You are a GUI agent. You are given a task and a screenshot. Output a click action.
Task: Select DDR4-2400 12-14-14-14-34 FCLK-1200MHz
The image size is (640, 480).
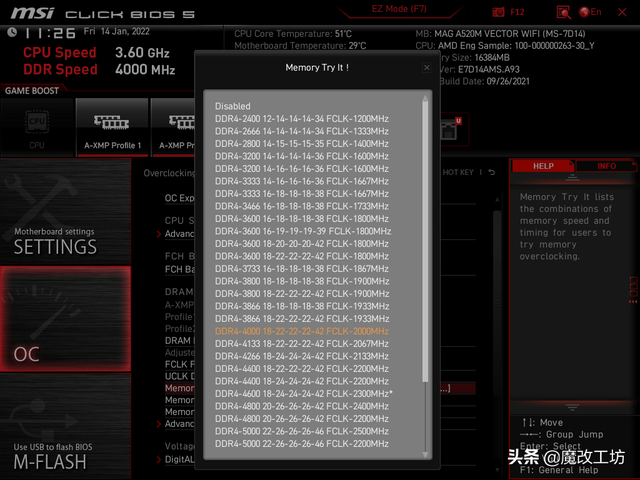click(x=302, y=119)
